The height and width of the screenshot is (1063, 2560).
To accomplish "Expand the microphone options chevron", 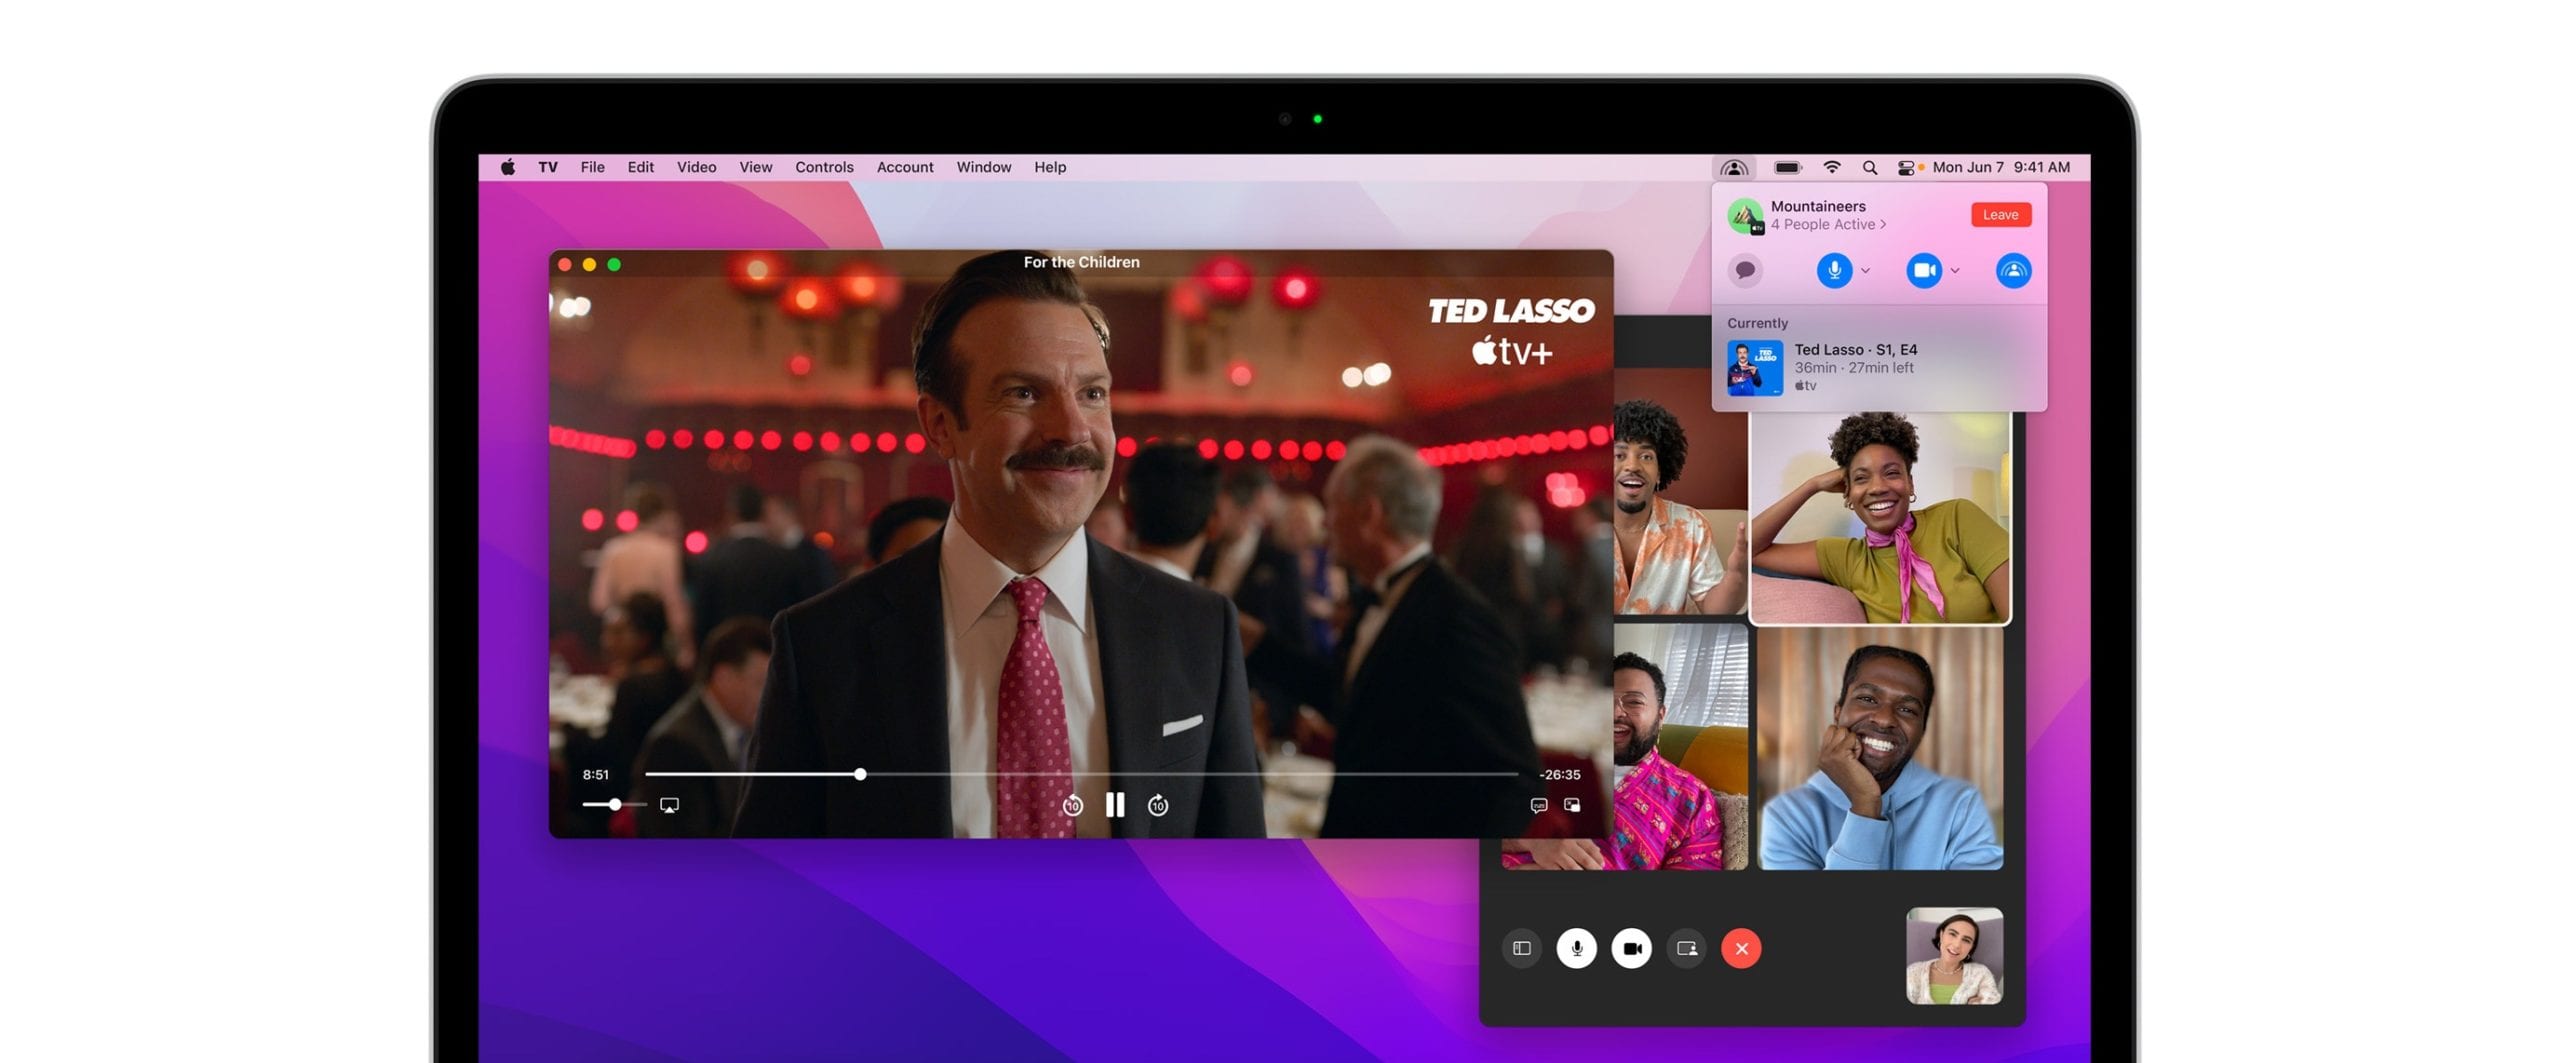I will pyautogui.click(x=1866, y=270).
